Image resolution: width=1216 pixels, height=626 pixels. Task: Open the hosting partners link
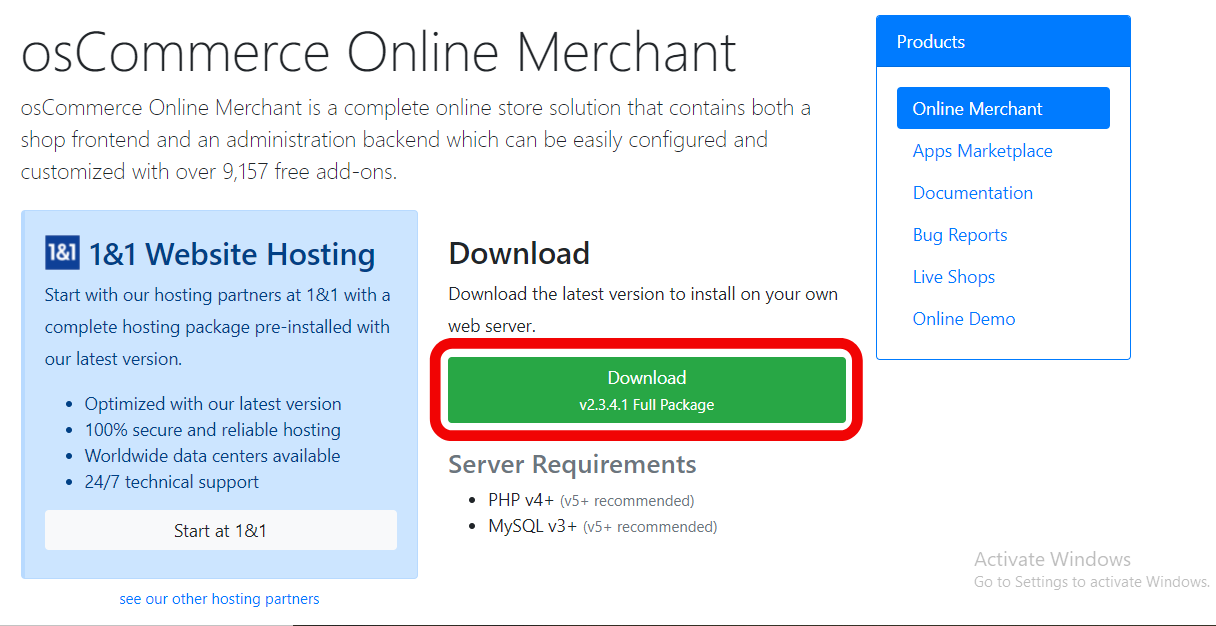[219, 598]
